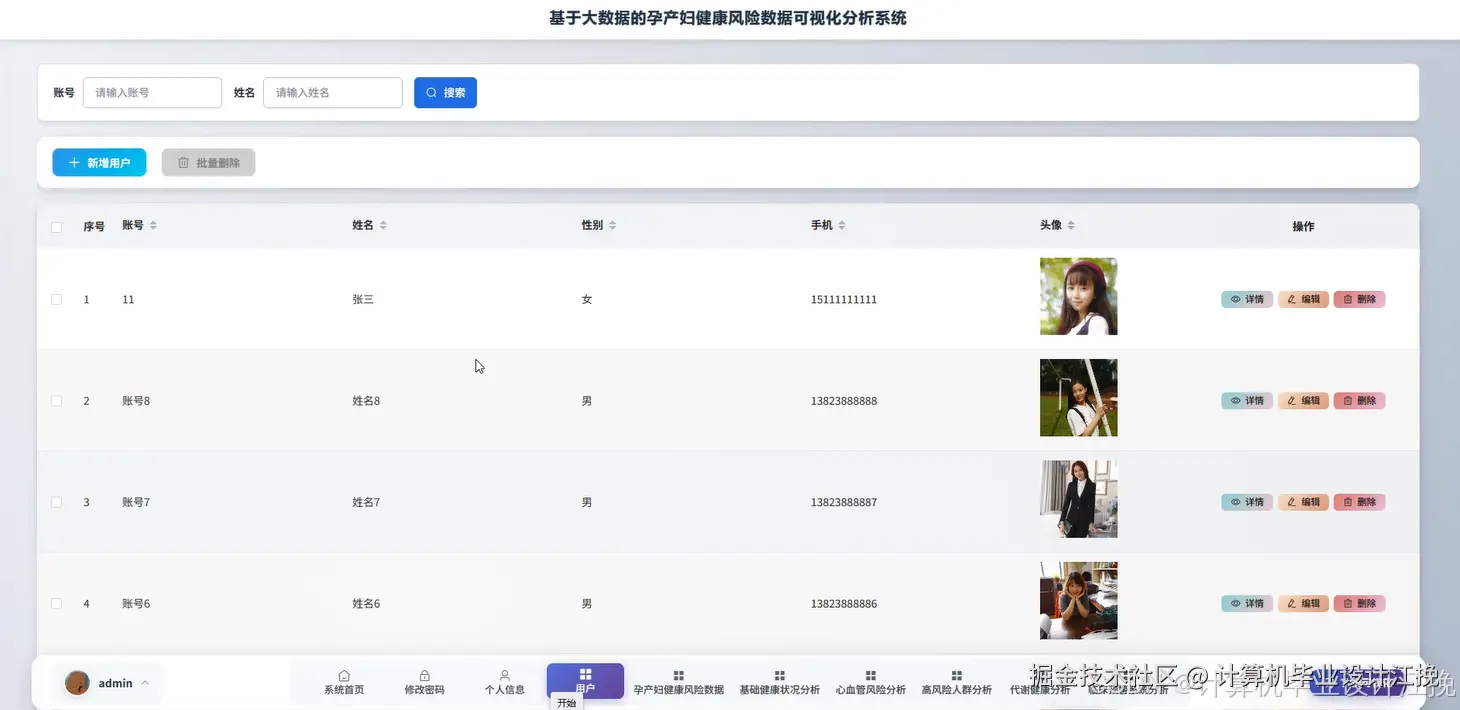Screen dimensions: 1460x710
Task: Open 高风险人群分析 grid icon
Action: click(x=957, y=676)
